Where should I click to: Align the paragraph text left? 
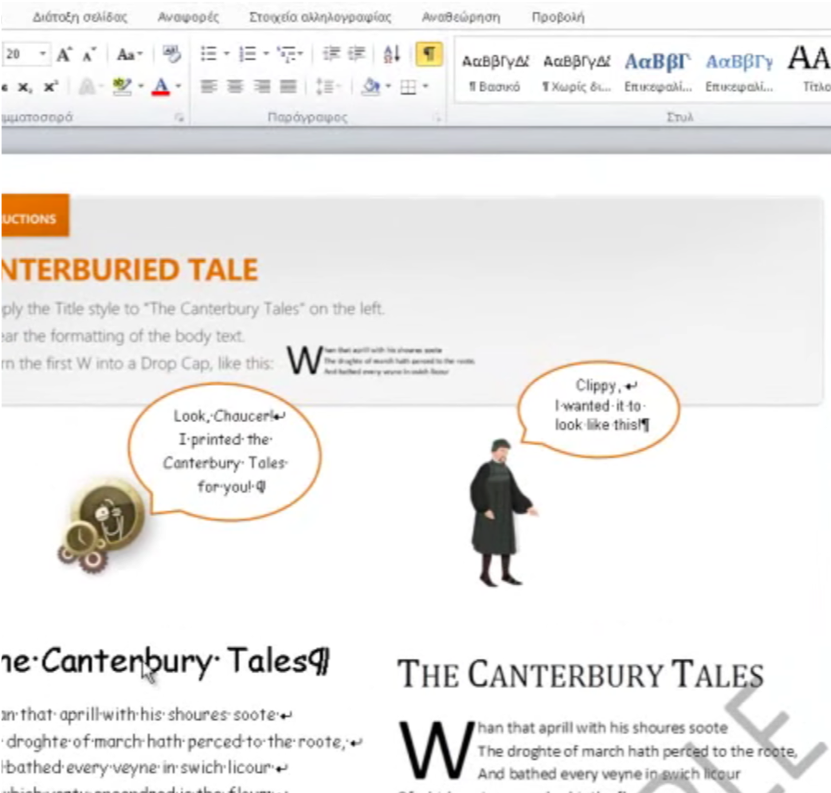209,86
